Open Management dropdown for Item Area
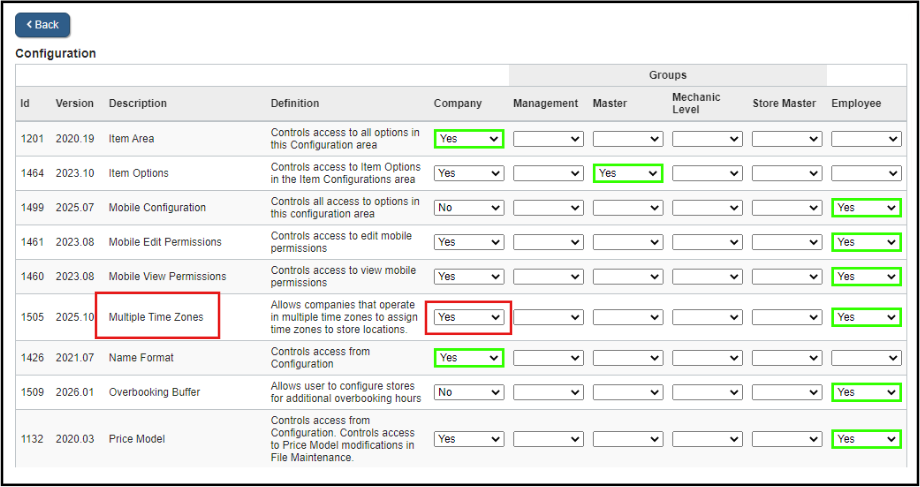 [548, 139]
